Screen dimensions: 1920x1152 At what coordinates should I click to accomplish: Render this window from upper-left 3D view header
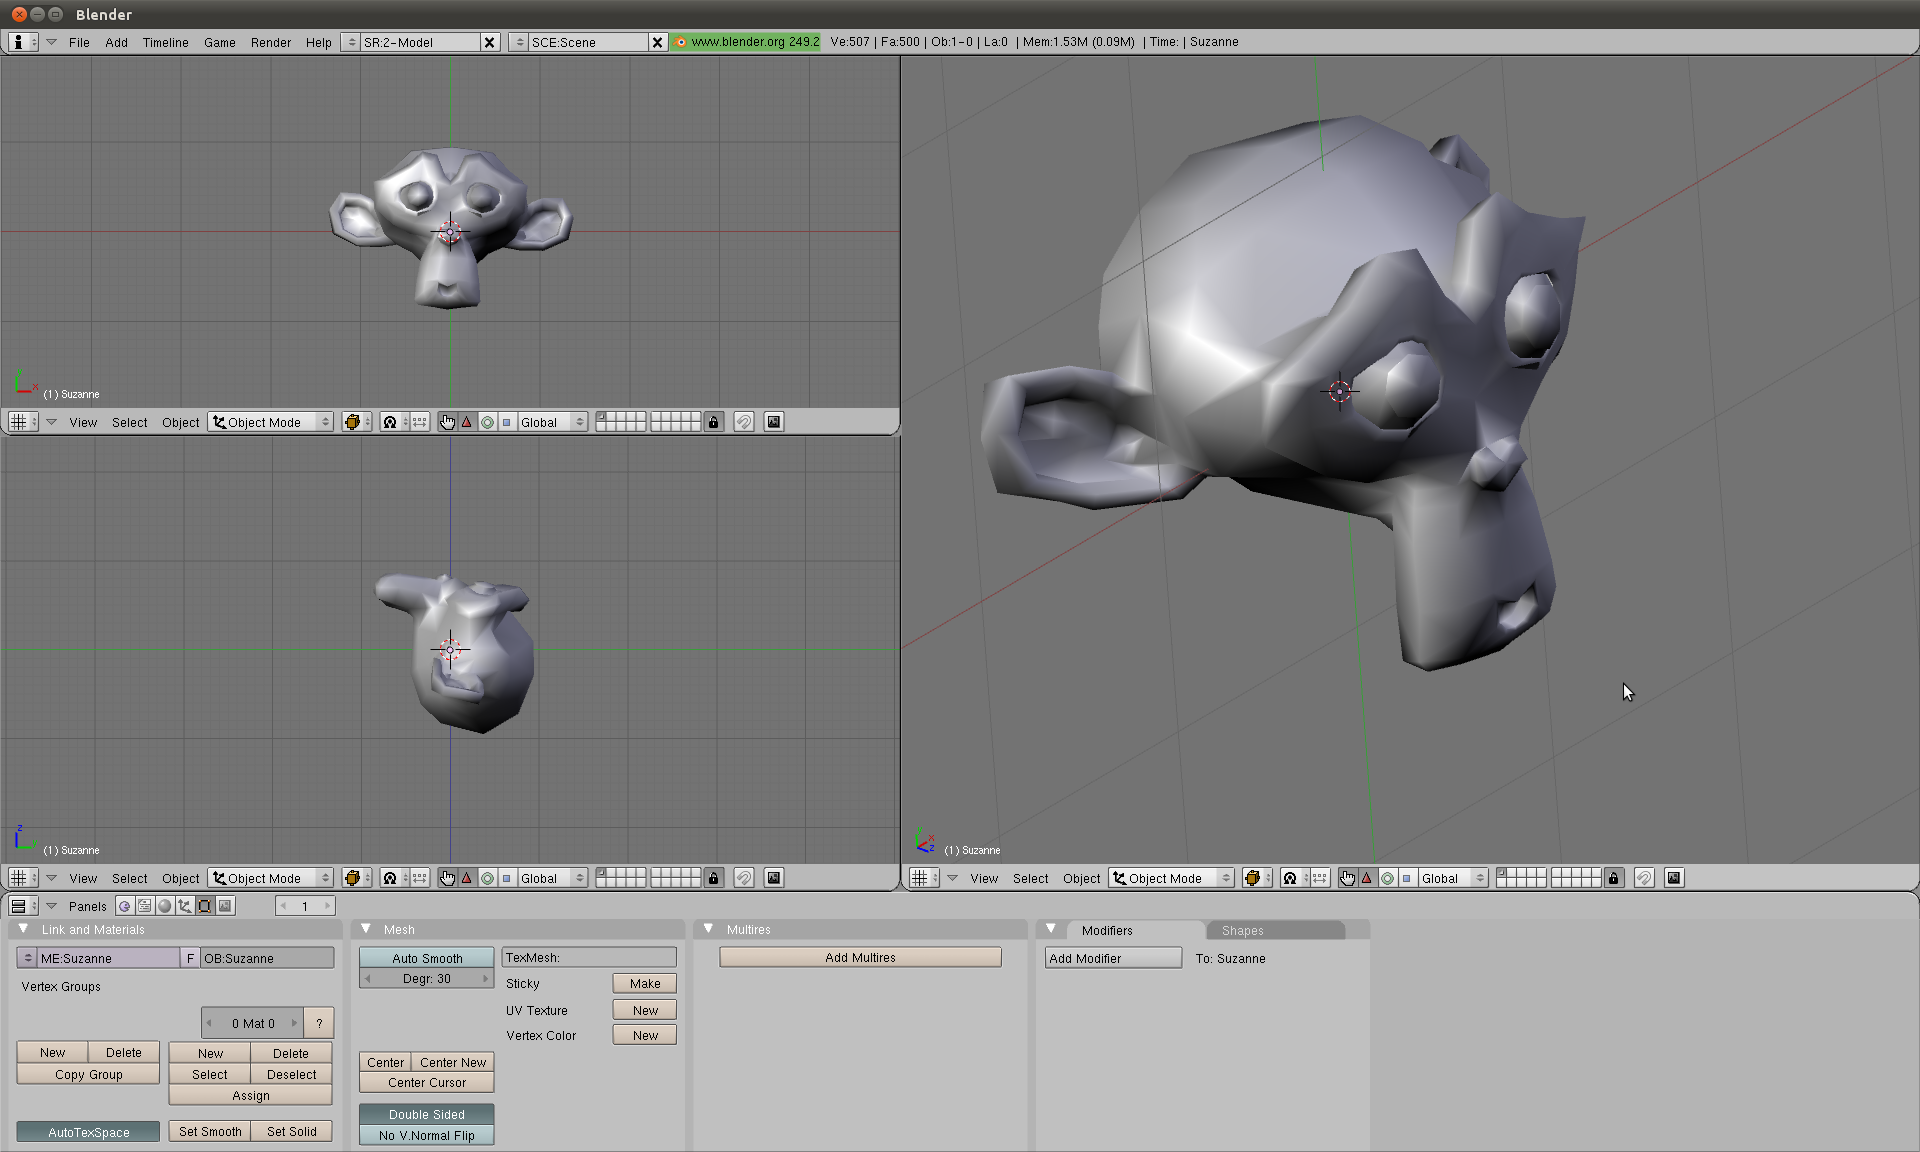[x=774, y=422]
